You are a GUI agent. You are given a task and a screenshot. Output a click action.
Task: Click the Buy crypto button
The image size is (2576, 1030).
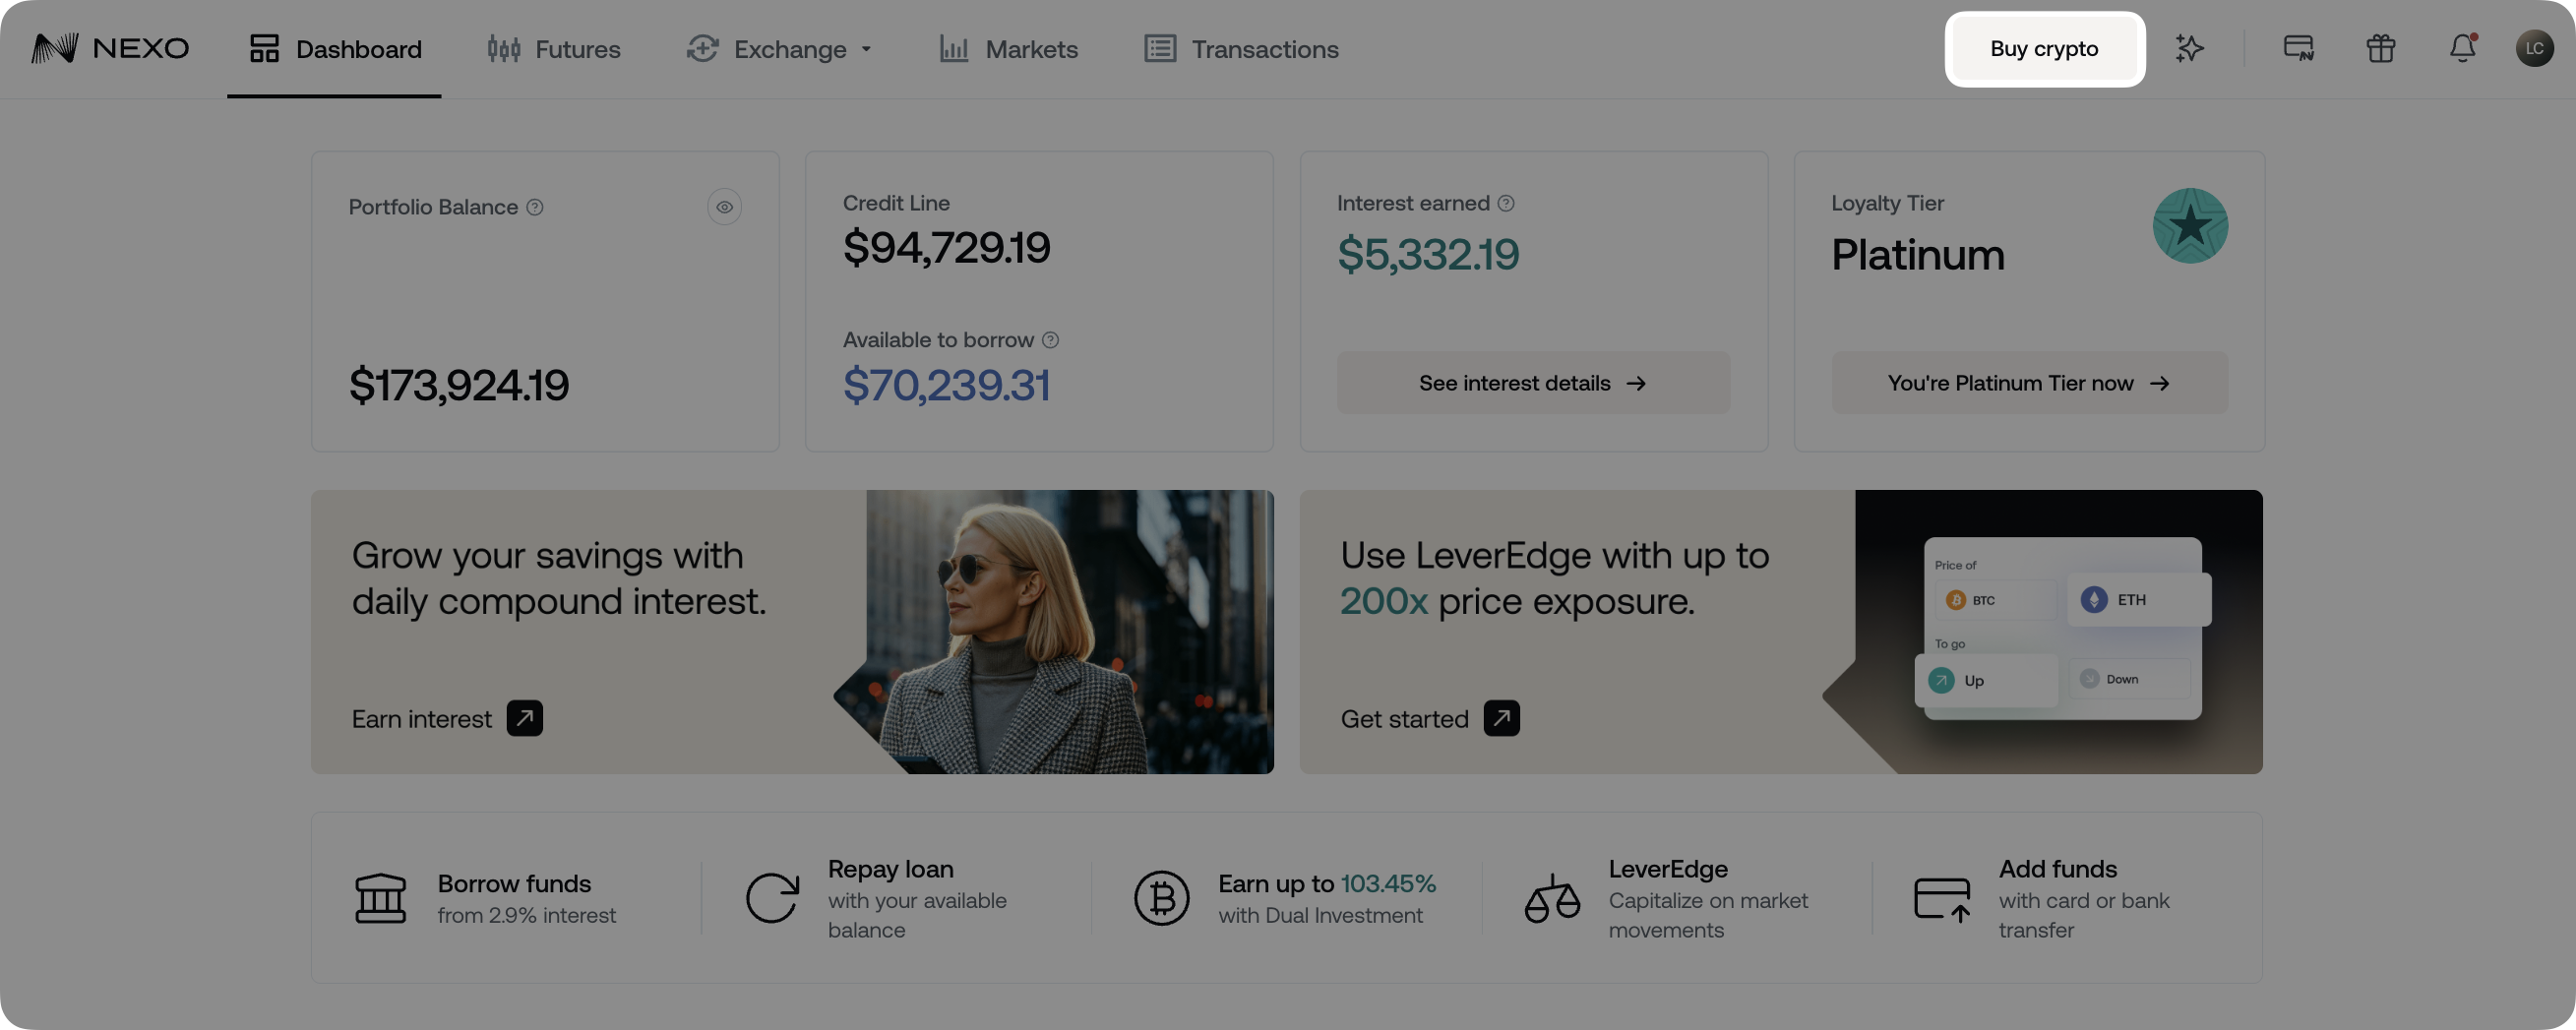pyautogui.click(x=2044, y=48)
